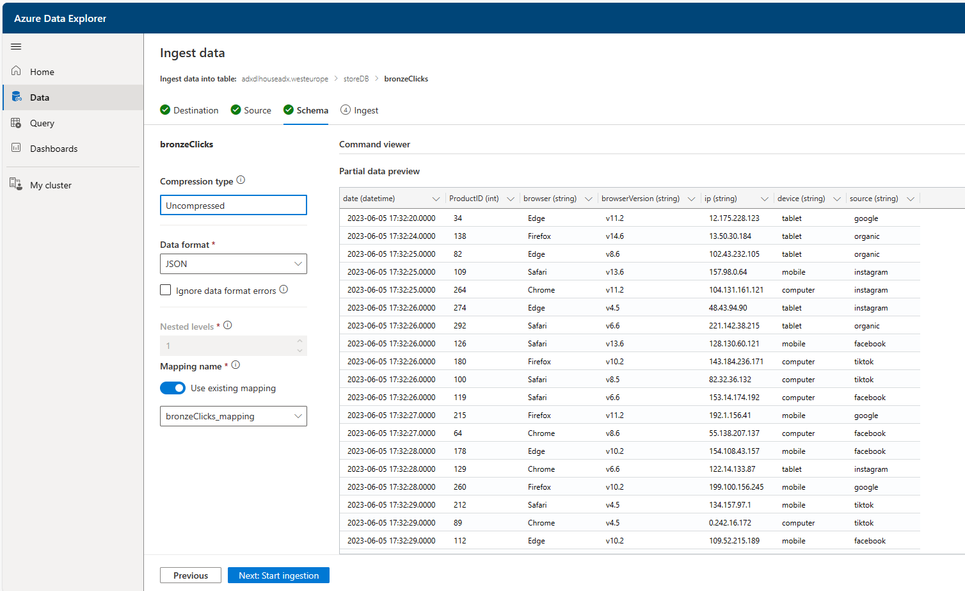Screen dimensions: 965x591
Task: Click the Compression type Uncompressed field
Action: (233, 205)
